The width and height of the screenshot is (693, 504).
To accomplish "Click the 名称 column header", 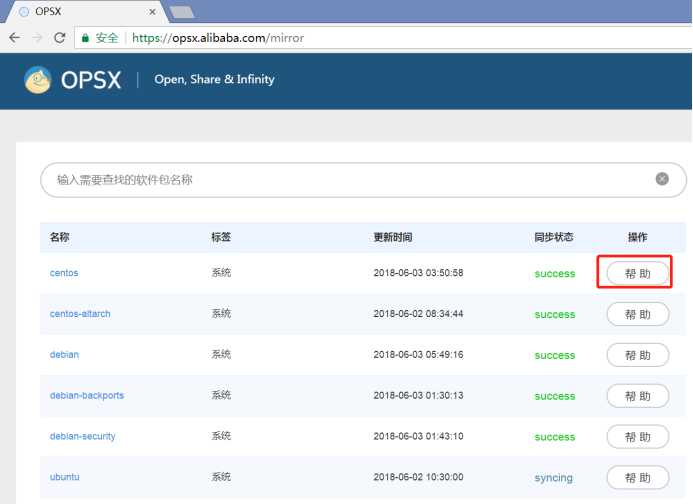I will [60, 237].
